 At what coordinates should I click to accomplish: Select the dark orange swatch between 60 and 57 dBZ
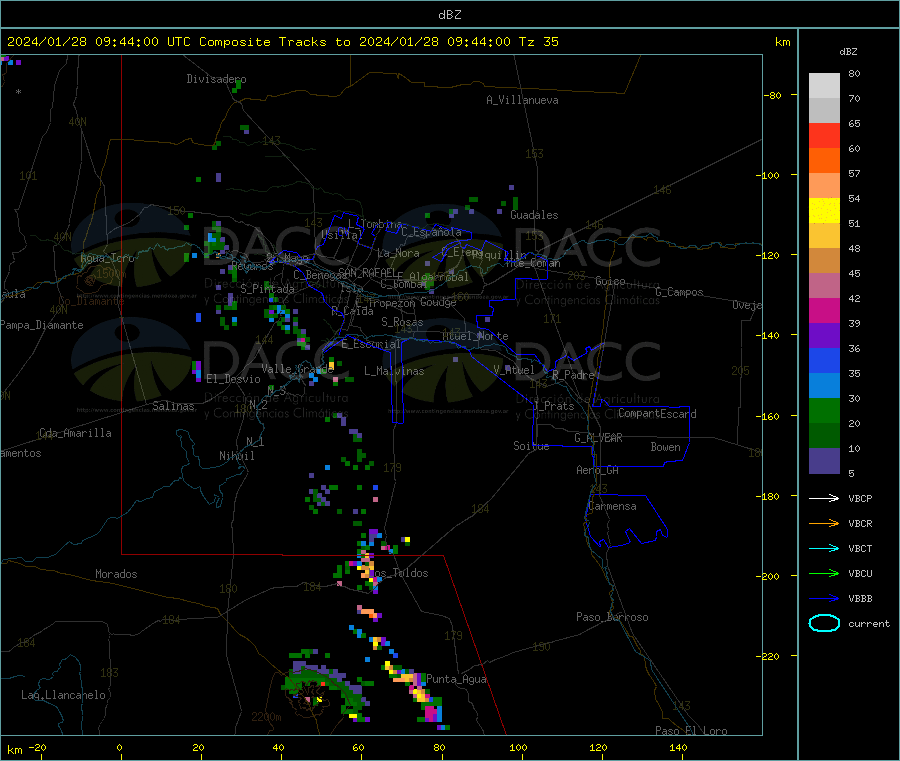[x=824, y=161]
